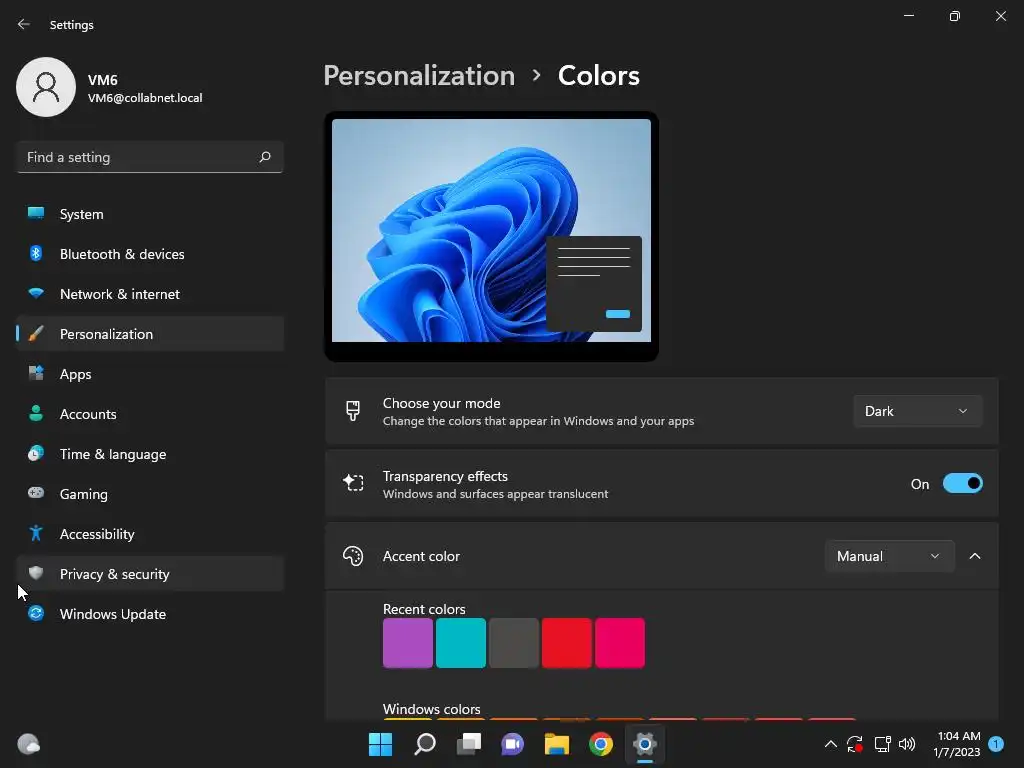1024x768 pixels.
Task: Select Apps in the sidebar
Action: point(150,374)
